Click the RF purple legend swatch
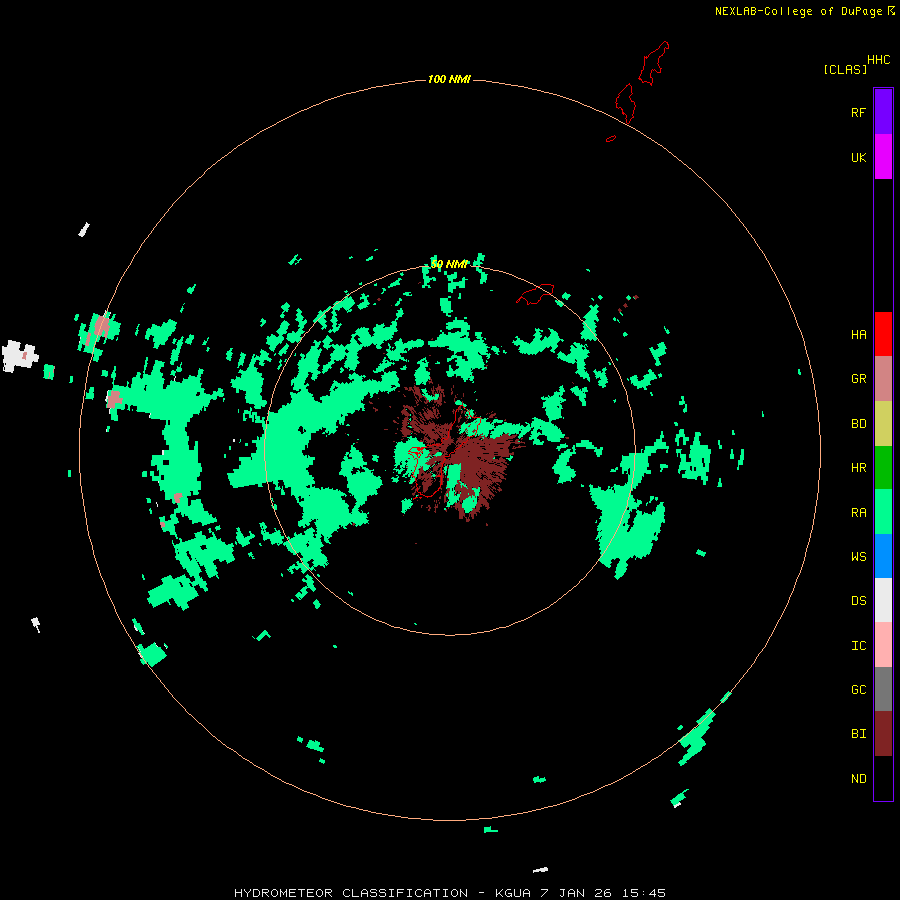The height and width of the screenshot is (900, 900). (x=883, y=112)
